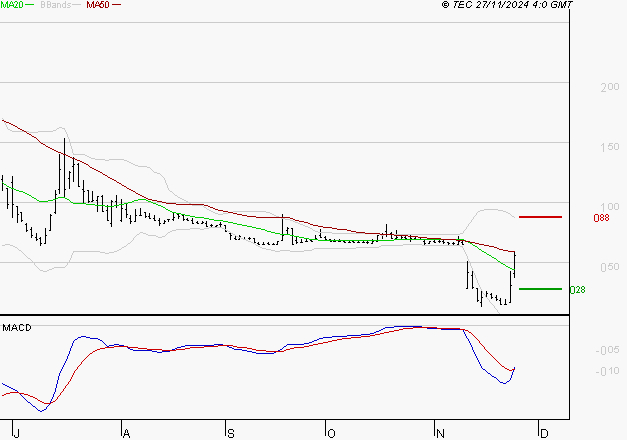Click the -010 MACD axis label
The image size is (627, 440).
point(607,371)
